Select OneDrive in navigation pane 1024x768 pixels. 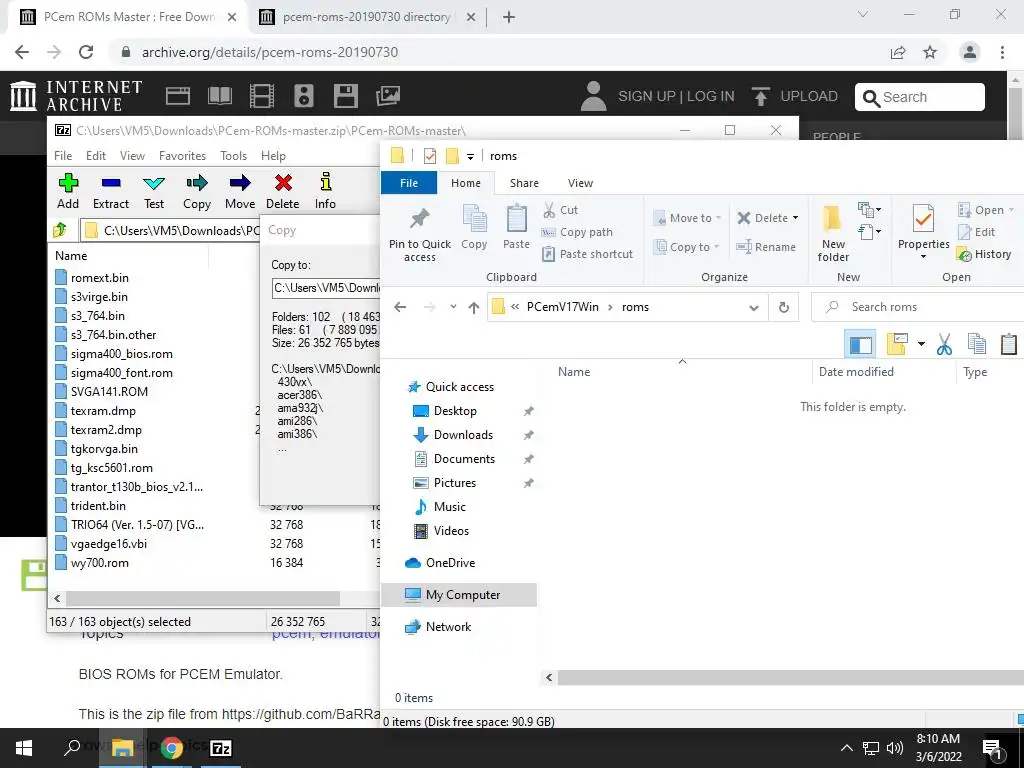point(450,563)
